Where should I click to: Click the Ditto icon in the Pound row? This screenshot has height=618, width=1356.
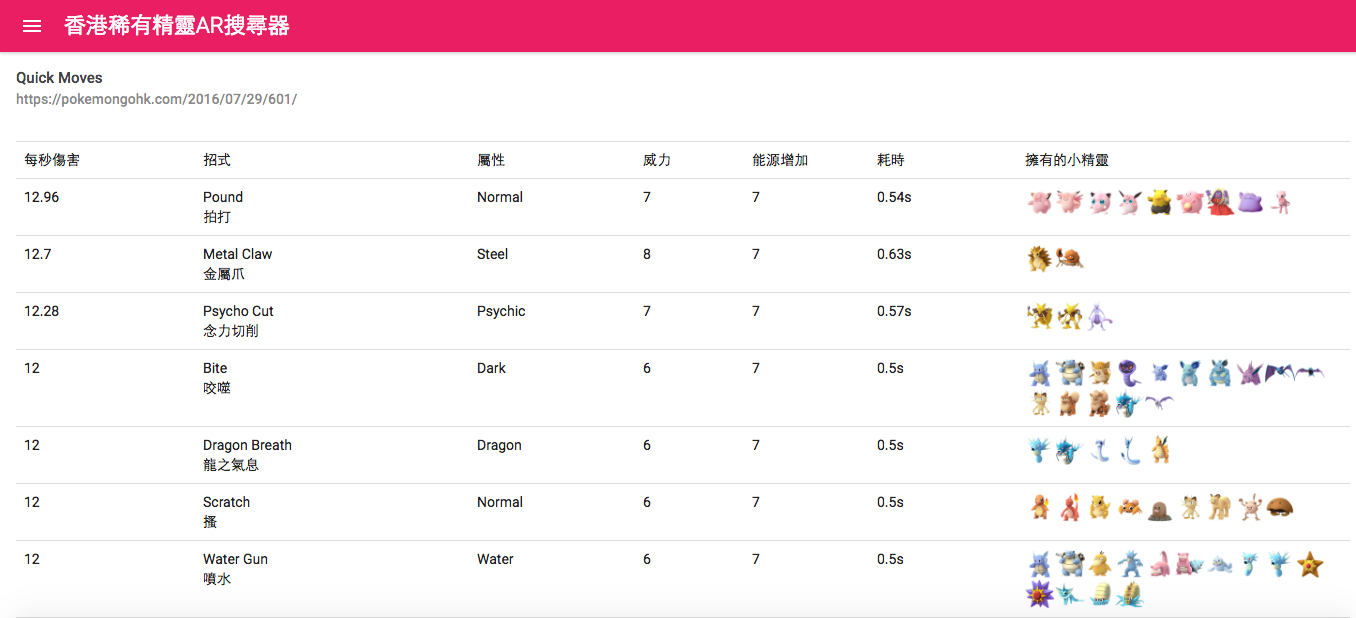pos(1250,203)
